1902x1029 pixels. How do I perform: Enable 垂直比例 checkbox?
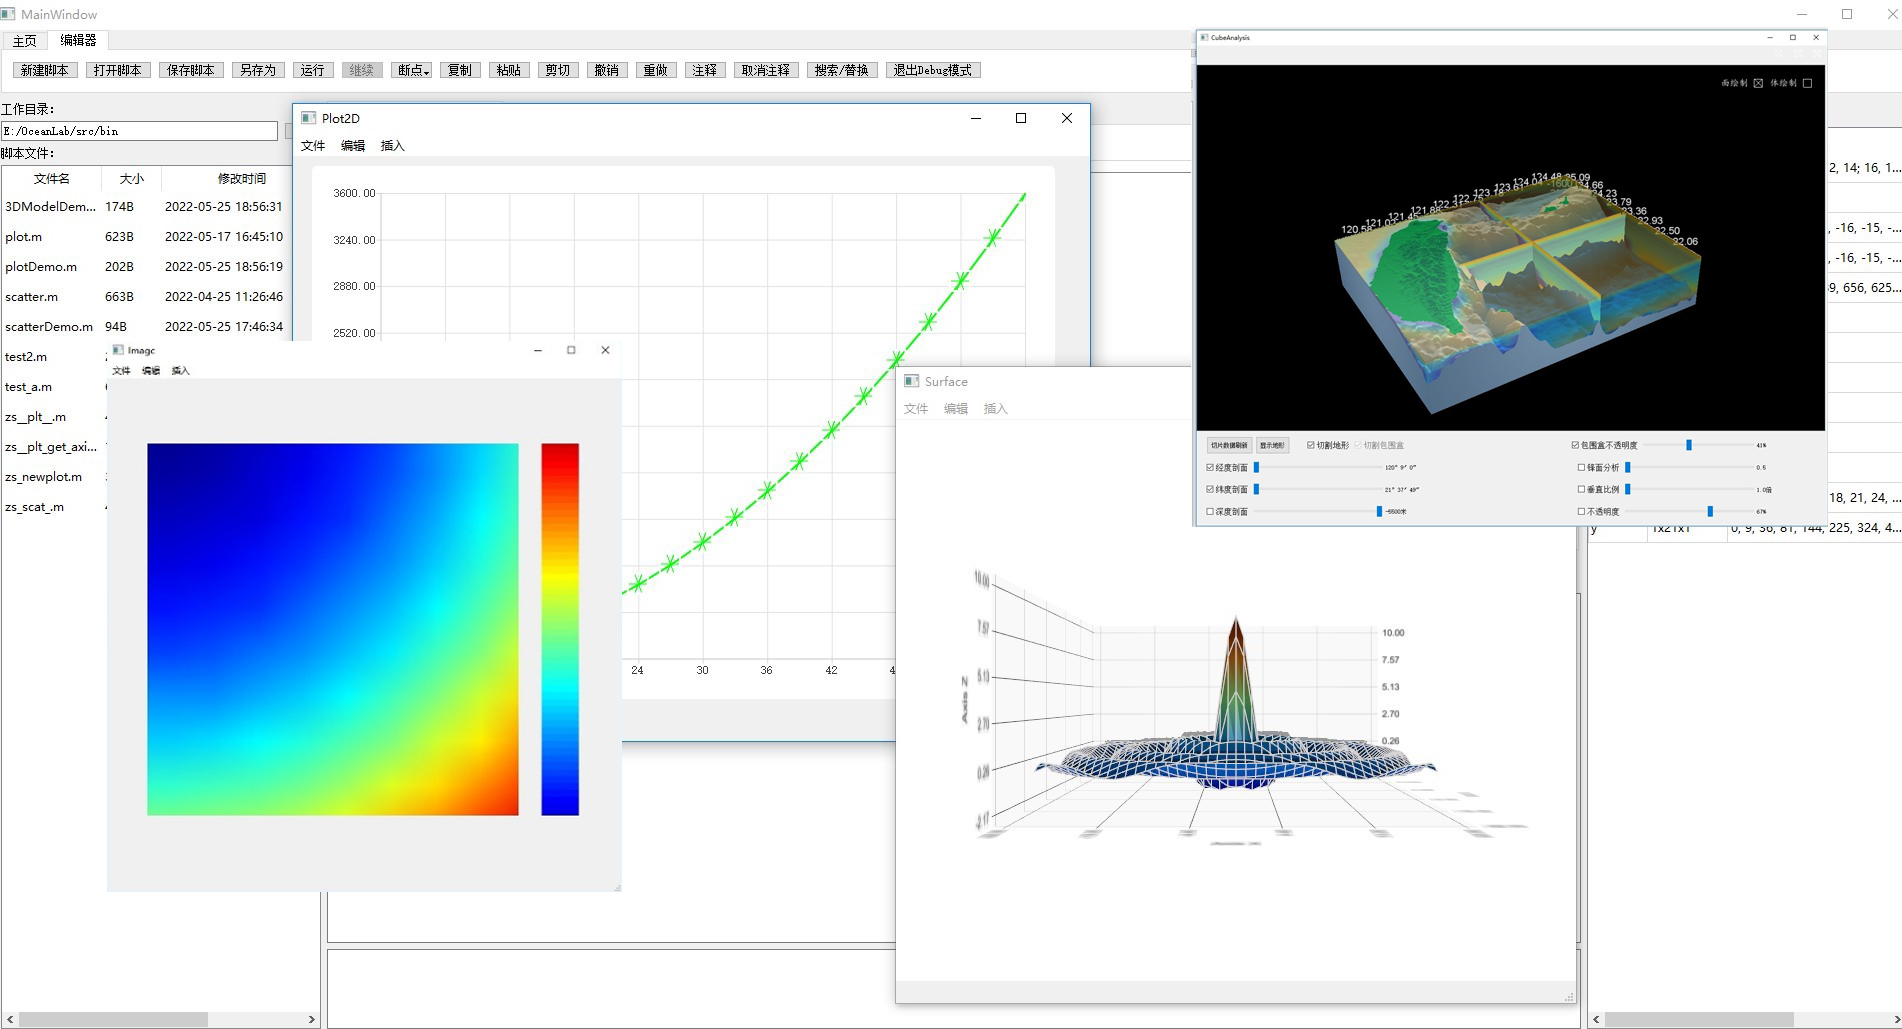pos(1581,490)
